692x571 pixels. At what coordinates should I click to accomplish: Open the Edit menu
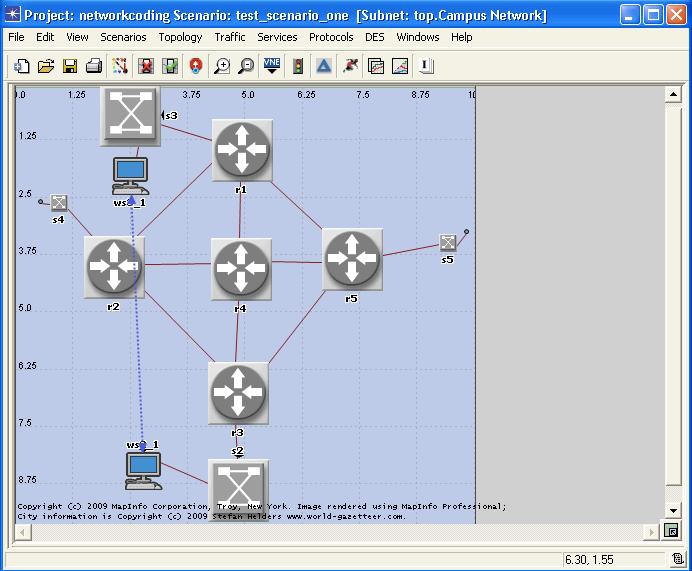tap(45, 37)
